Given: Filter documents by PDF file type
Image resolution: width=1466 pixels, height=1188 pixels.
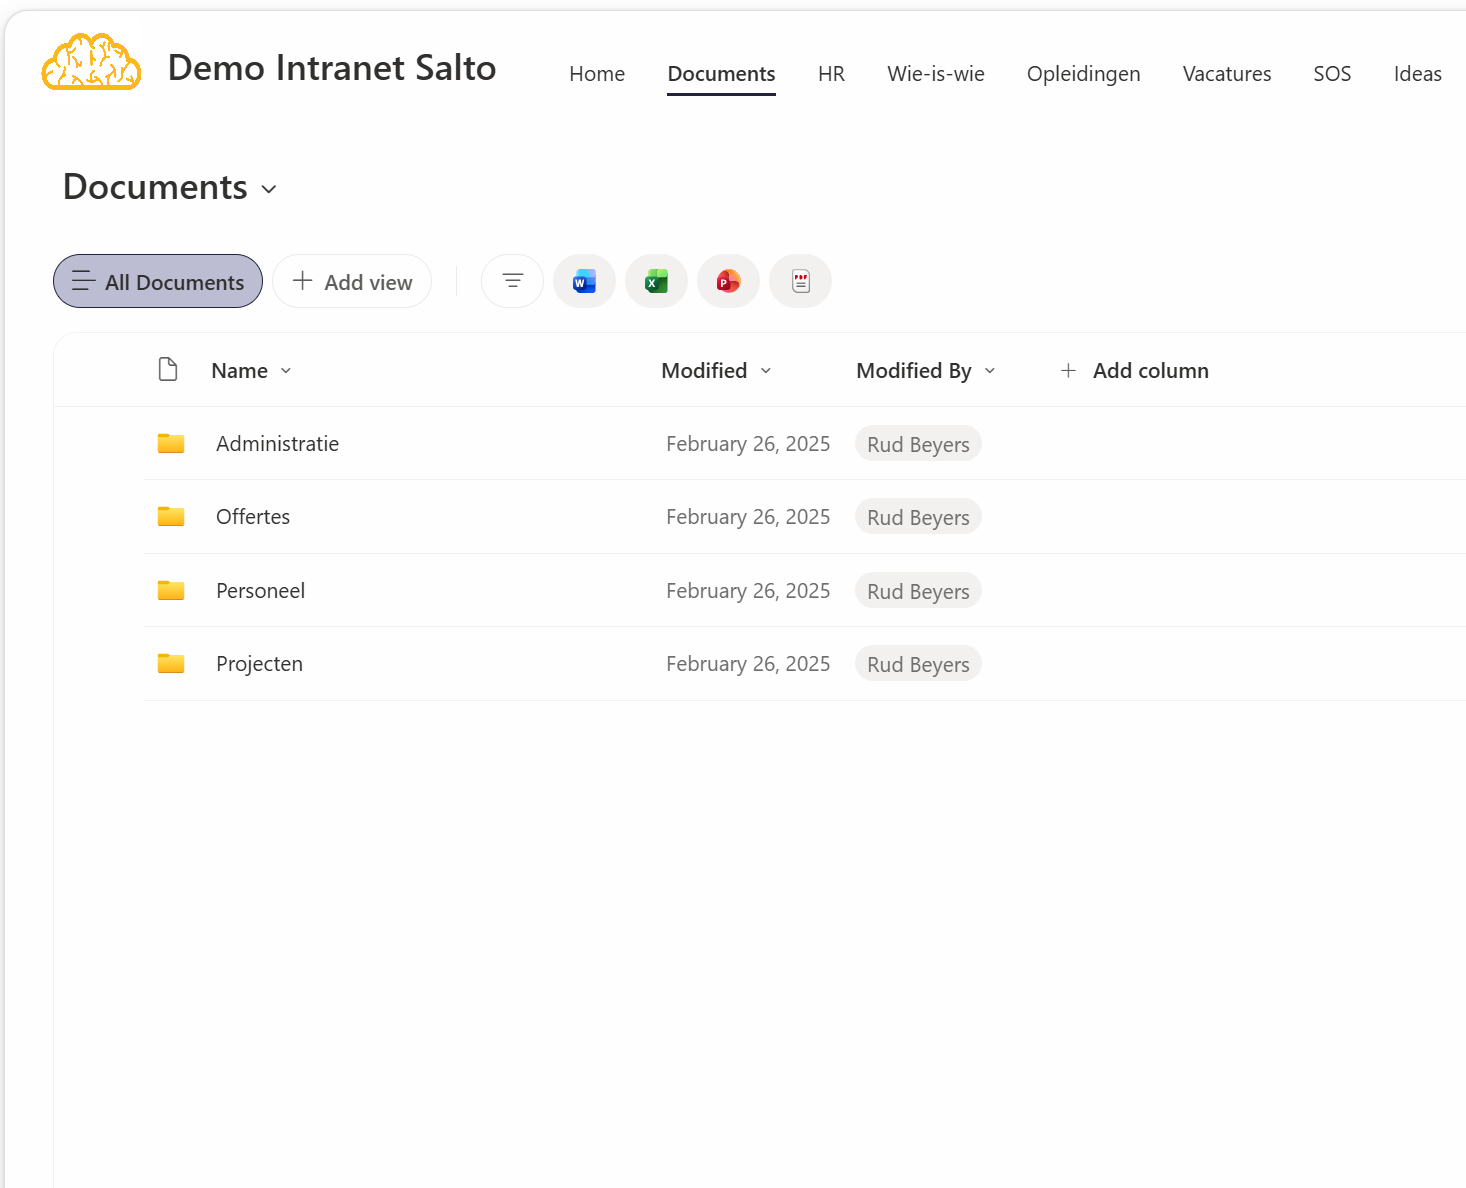Looking at the screenshot, I should (x=800, y=281).
